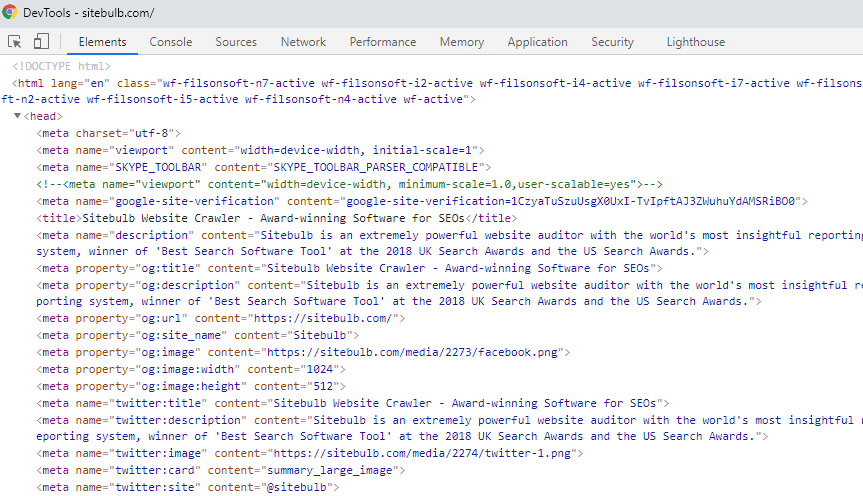Select the twitter:card meta tag
863x496 pixels.
coord(221,471)
